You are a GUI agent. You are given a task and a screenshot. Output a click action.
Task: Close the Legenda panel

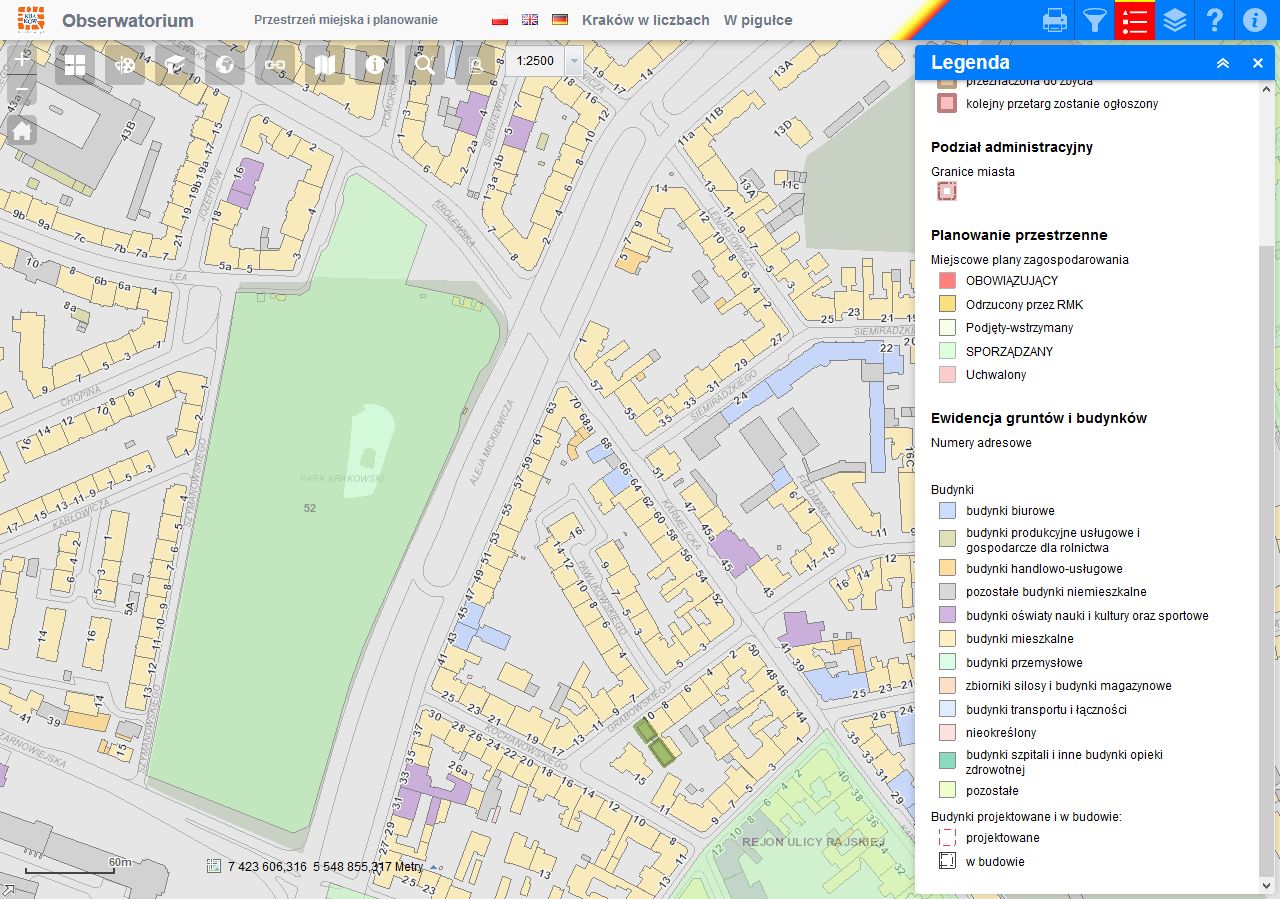(x=1258, y=63)
